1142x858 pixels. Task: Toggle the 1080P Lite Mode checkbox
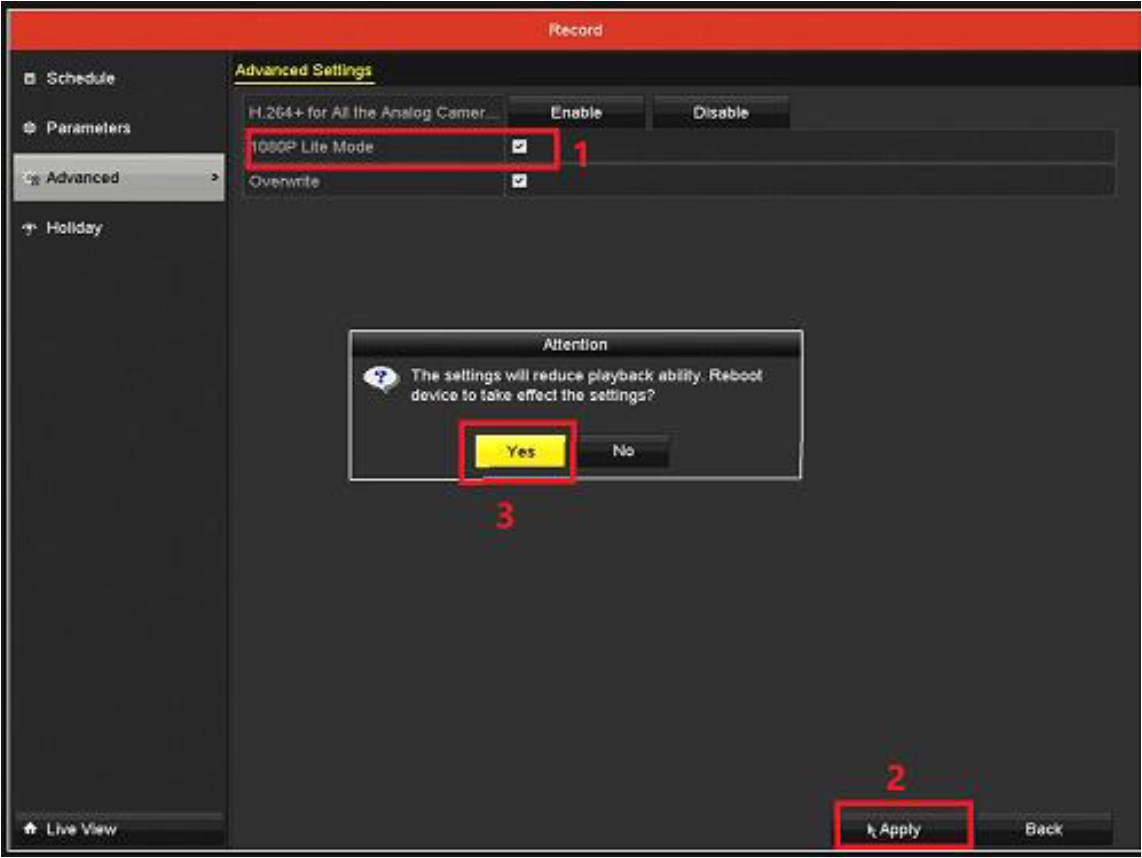[519, 147]
